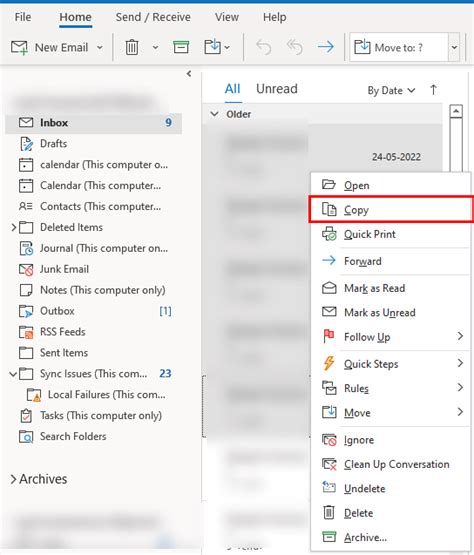
Task: Expand the Quick Steps gallery dropdown
Action: 454,47
